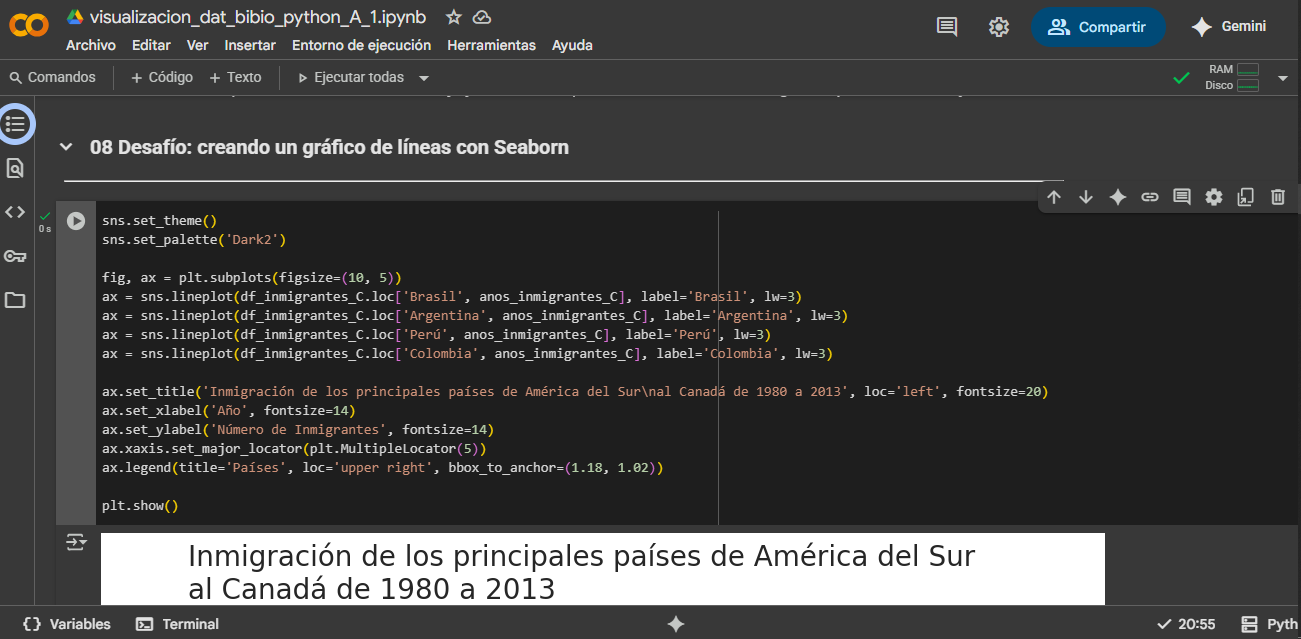This screenshot has height=639, width=1301.
Task: Add a new text cell with + Texto
Action: 235,77
